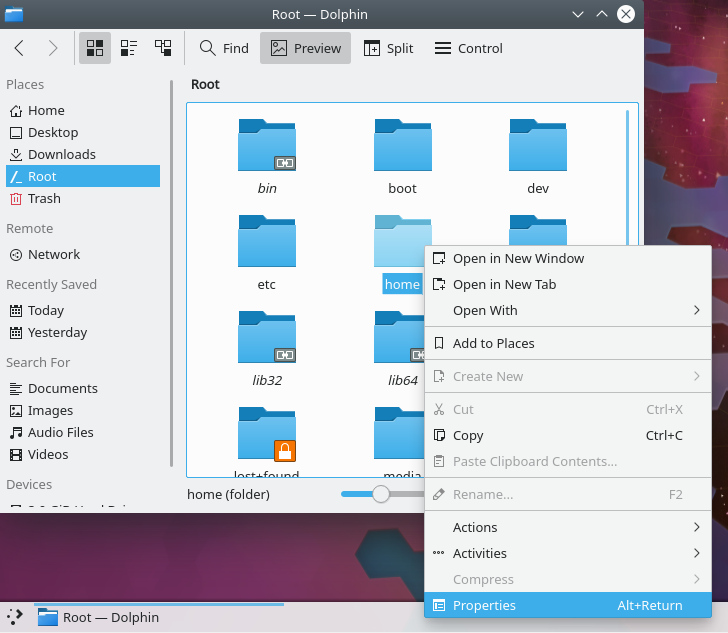Click the home (folder) status text

coord(228,494)
